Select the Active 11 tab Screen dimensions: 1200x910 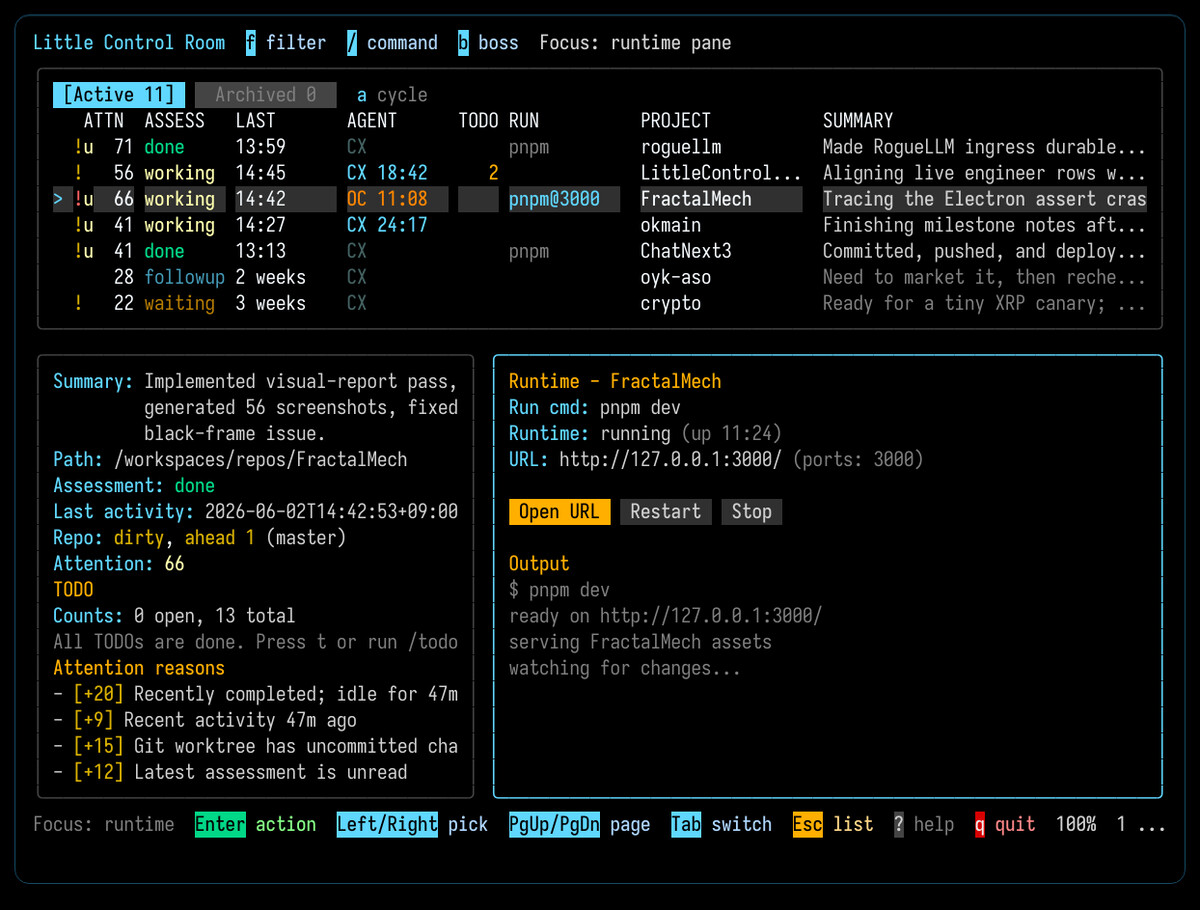[119, 95]
